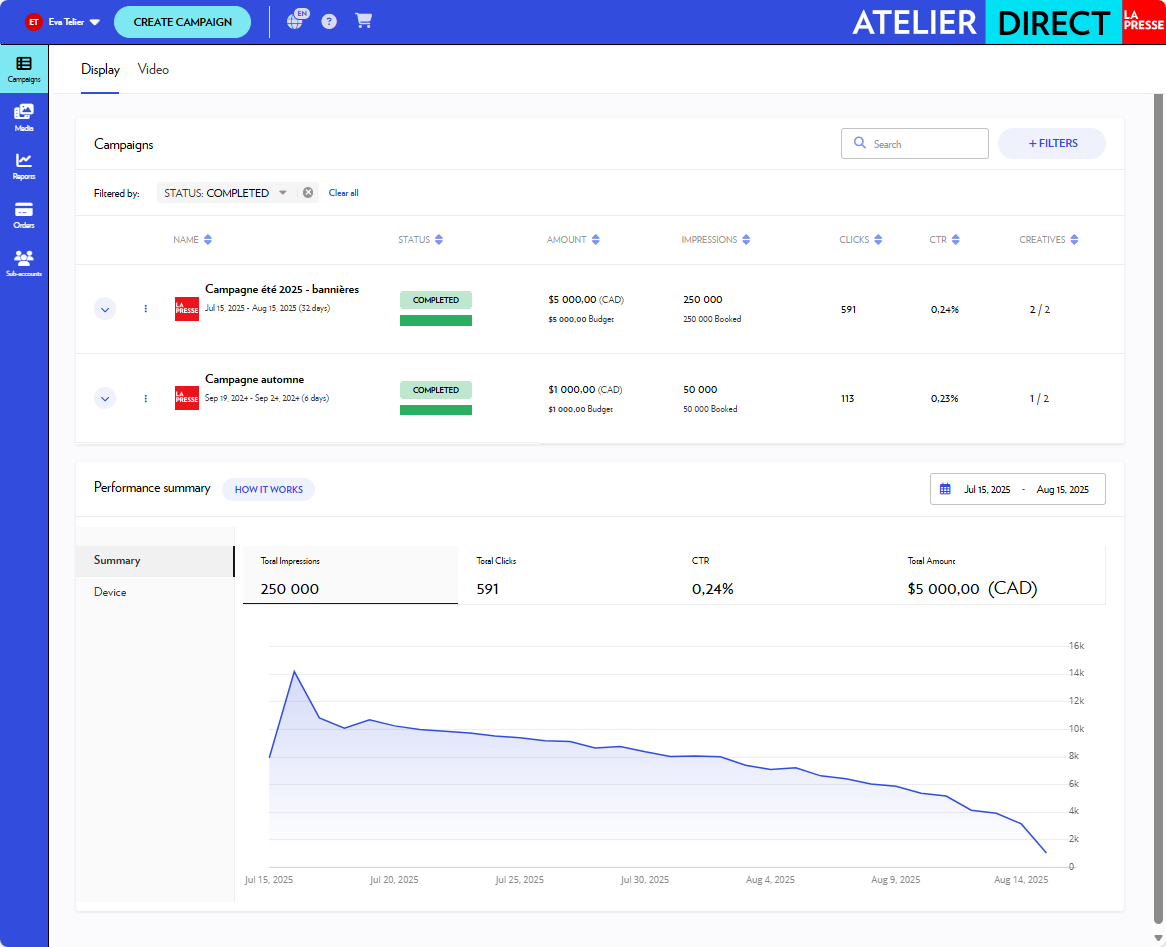Open the Campaigns sidebar icon
This screenshot has width=1166, height=947.
tap(24, 68)
